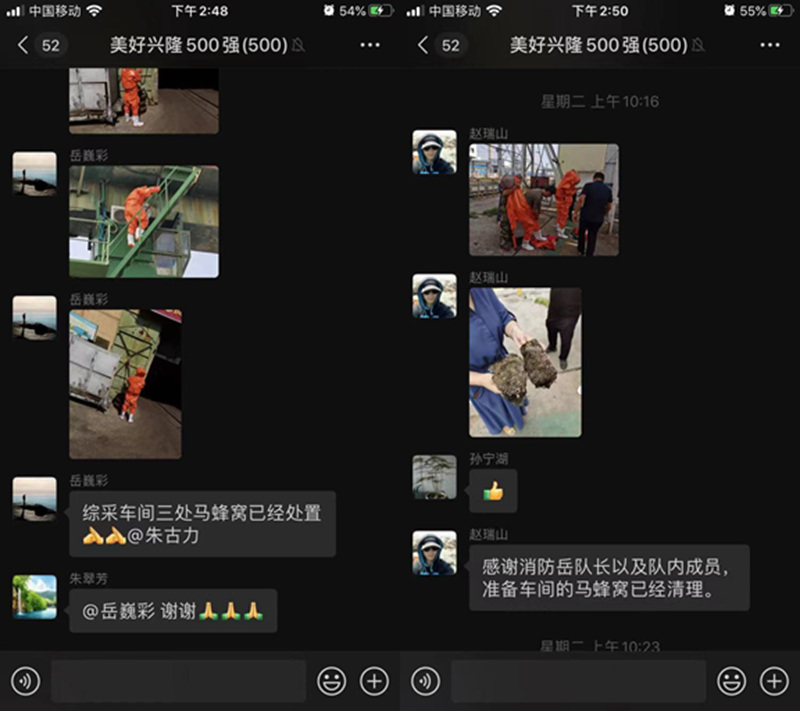Open the photo of hands holding wasp nests
Screen dimensions: 800x711
pos(526,363)
